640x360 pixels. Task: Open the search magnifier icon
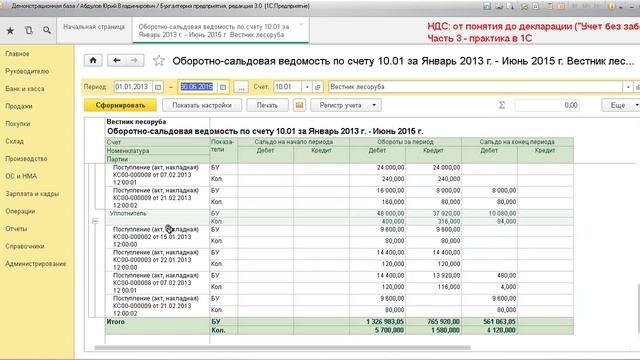tap(47, 31)
